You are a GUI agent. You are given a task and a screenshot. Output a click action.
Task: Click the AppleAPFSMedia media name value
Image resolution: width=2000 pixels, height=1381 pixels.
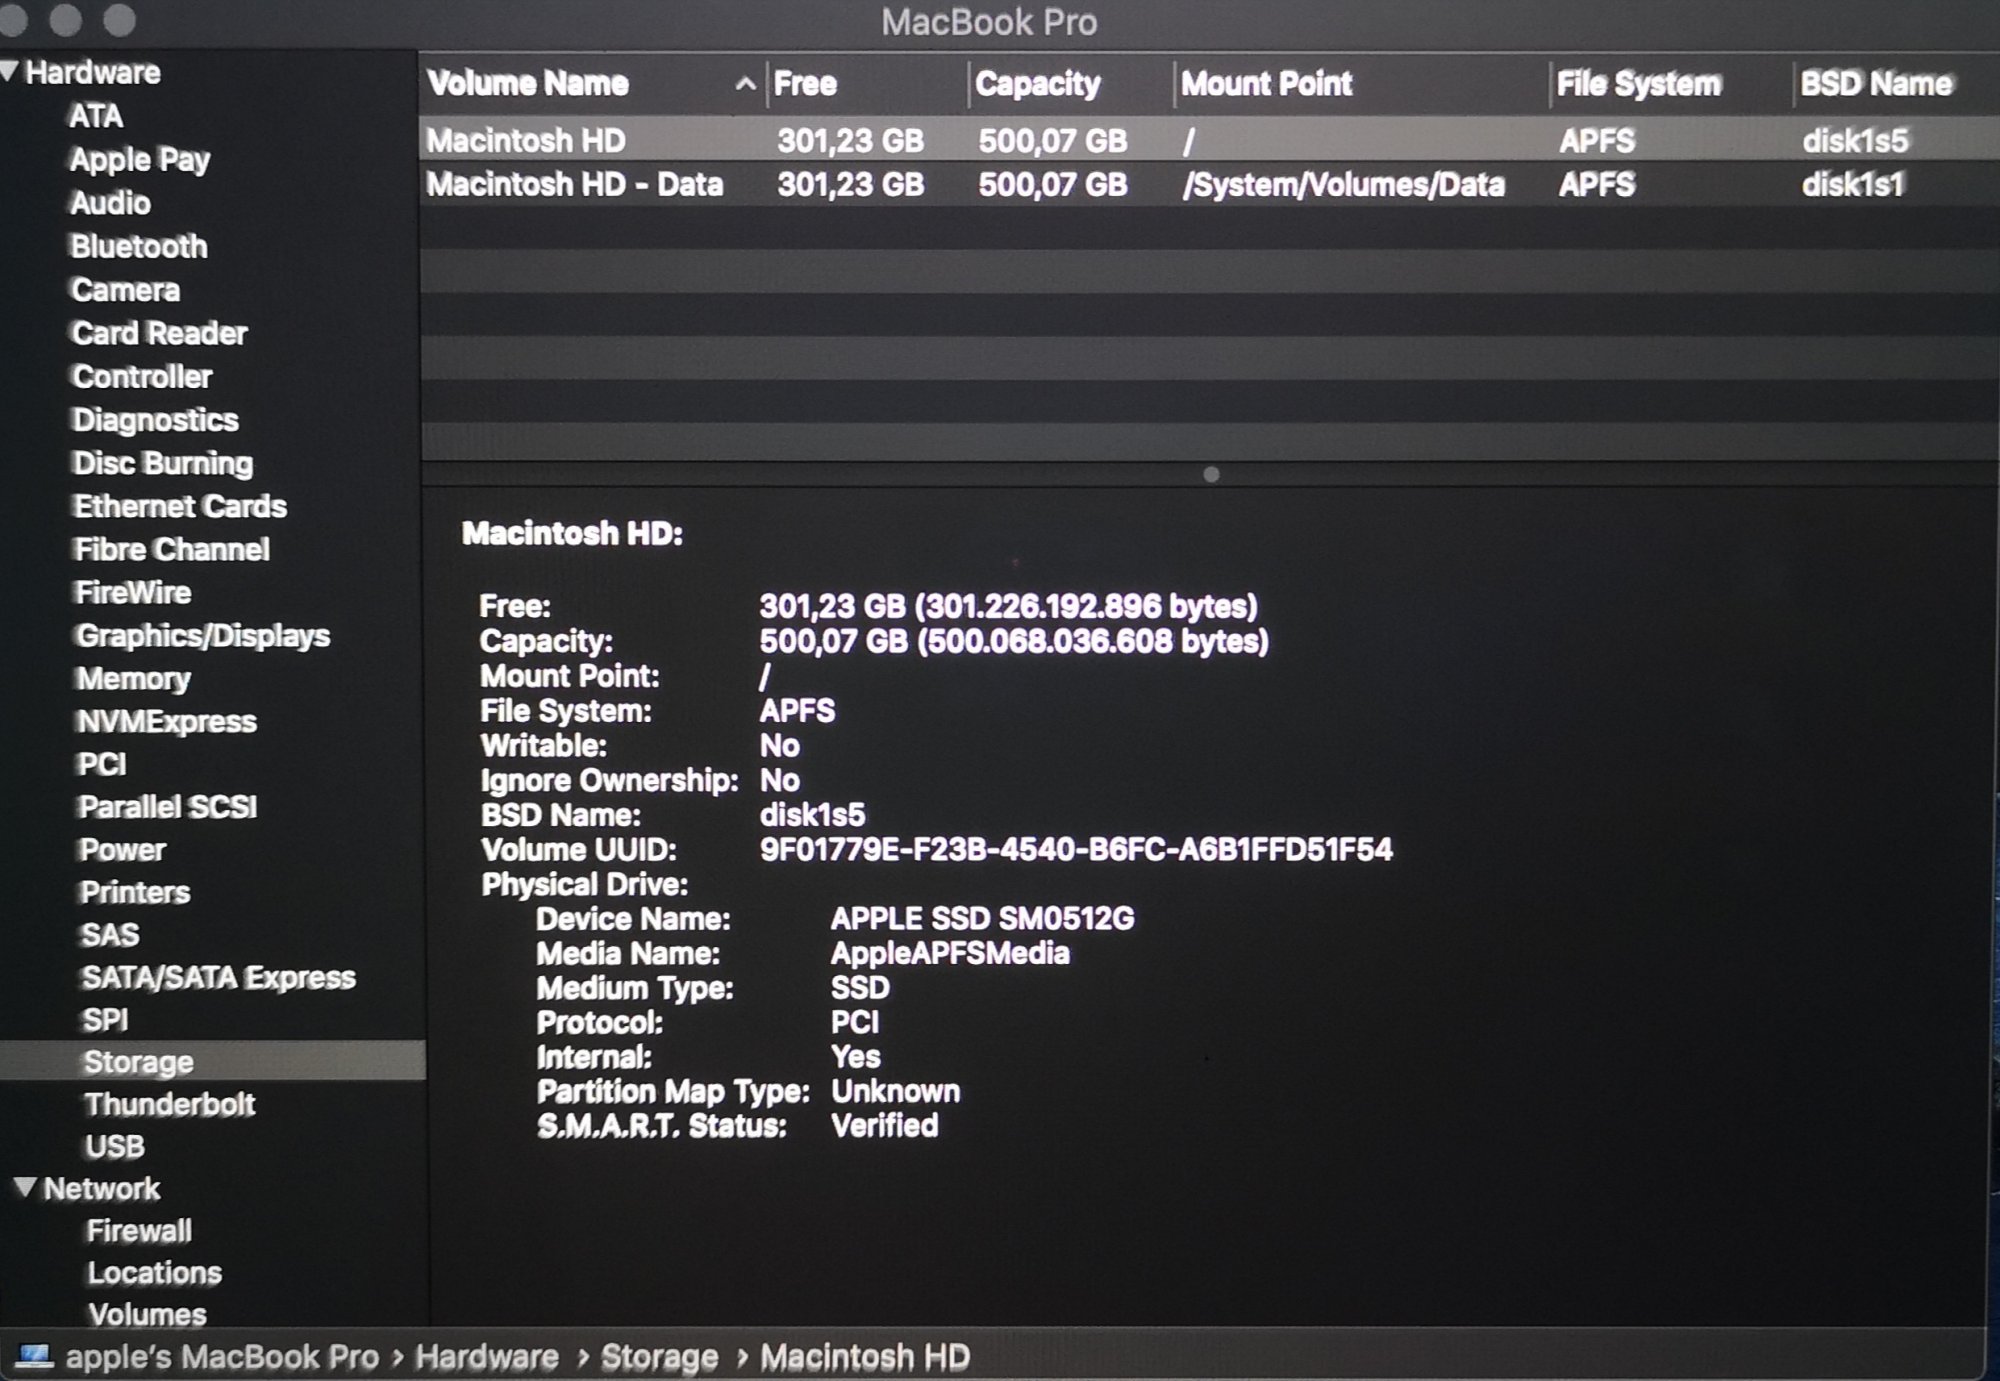950,953
